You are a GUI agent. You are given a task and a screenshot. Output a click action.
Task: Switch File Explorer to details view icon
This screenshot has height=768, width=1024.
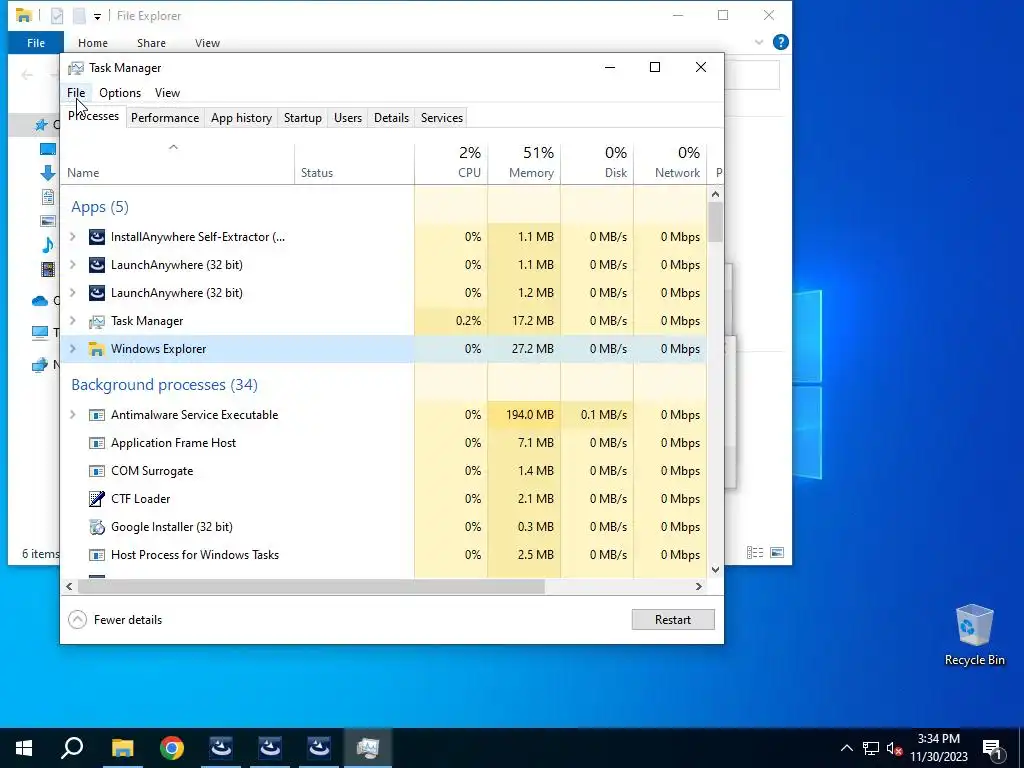[755, 552]
